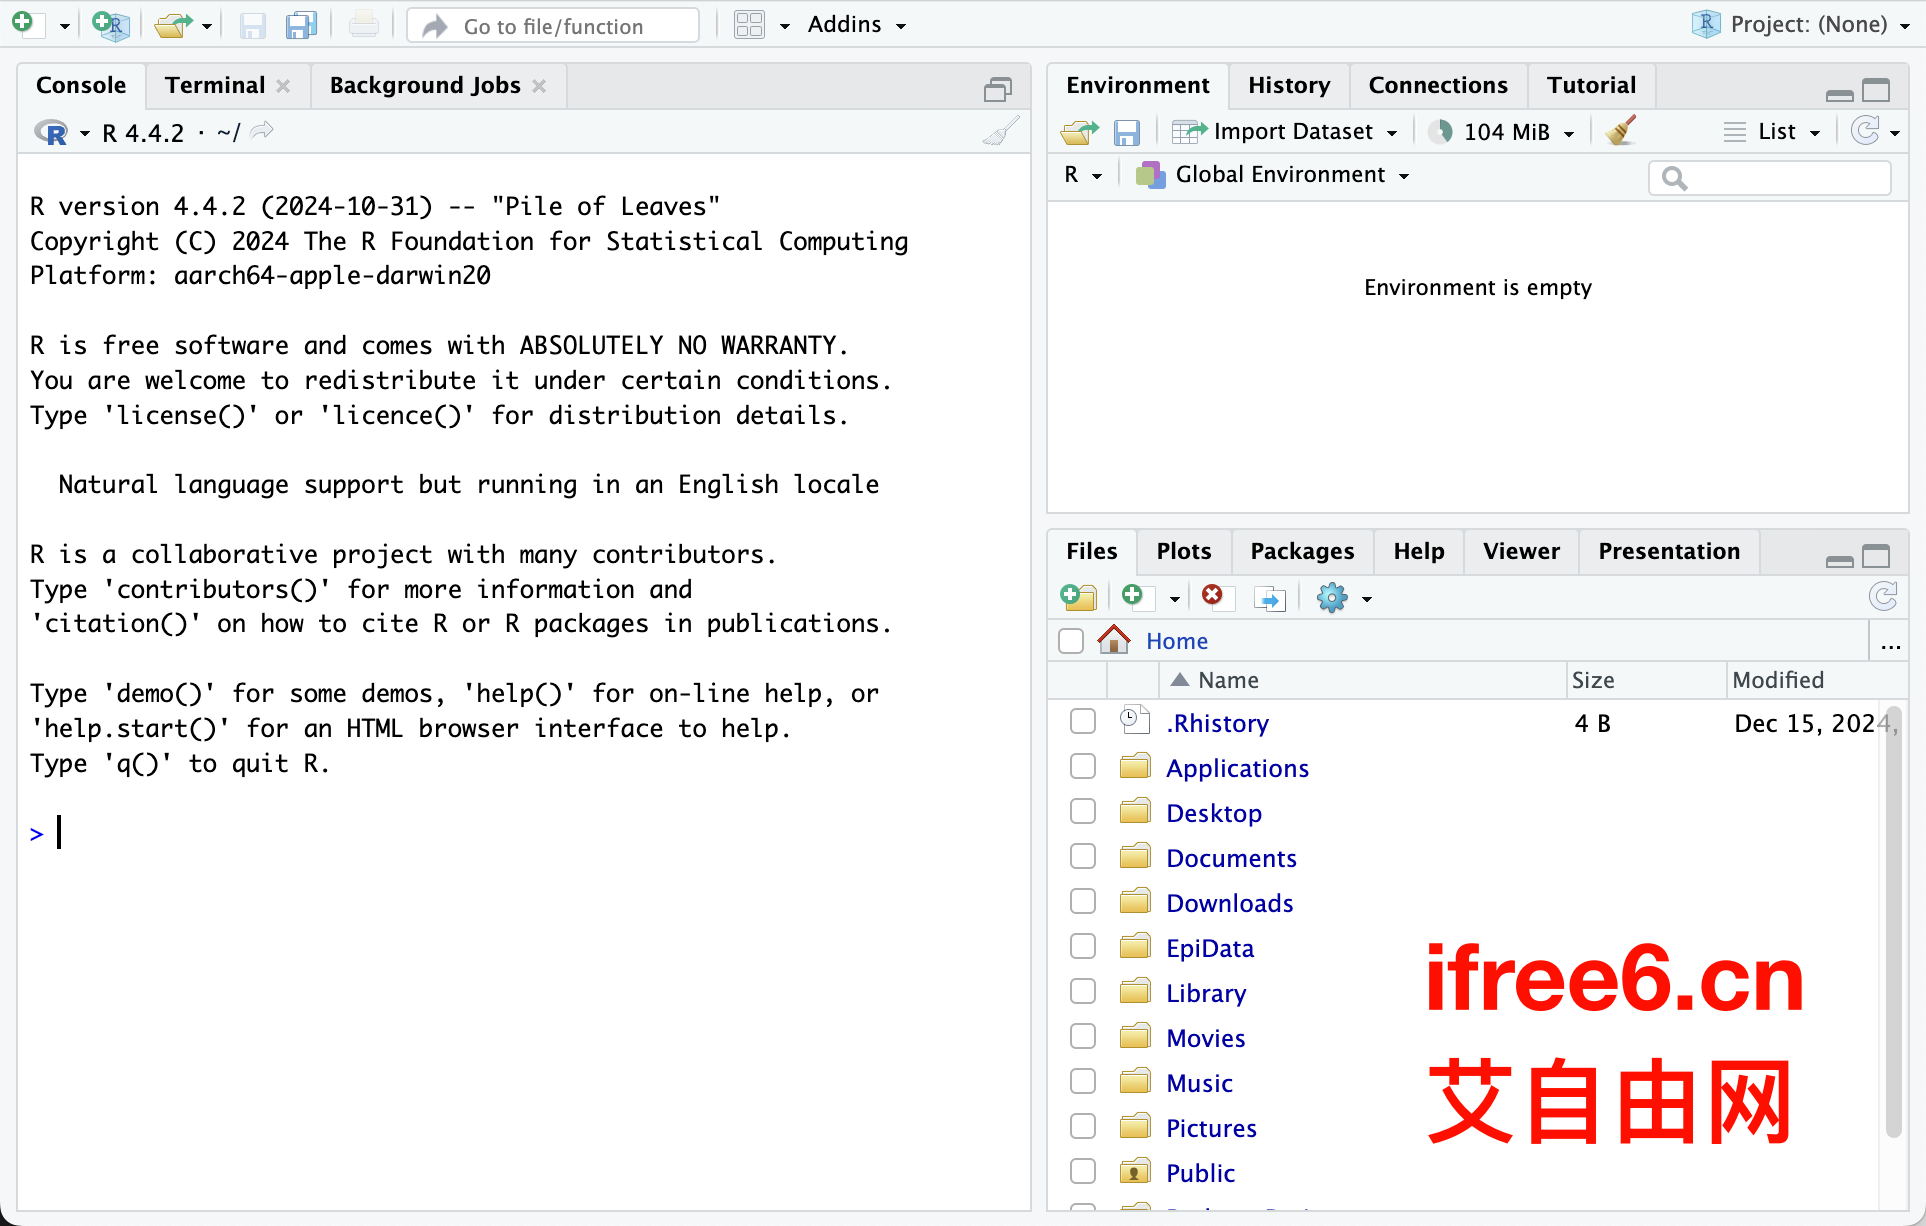Open the Packages tab
The image size is (1926, 1226).
coord(1302,552)
